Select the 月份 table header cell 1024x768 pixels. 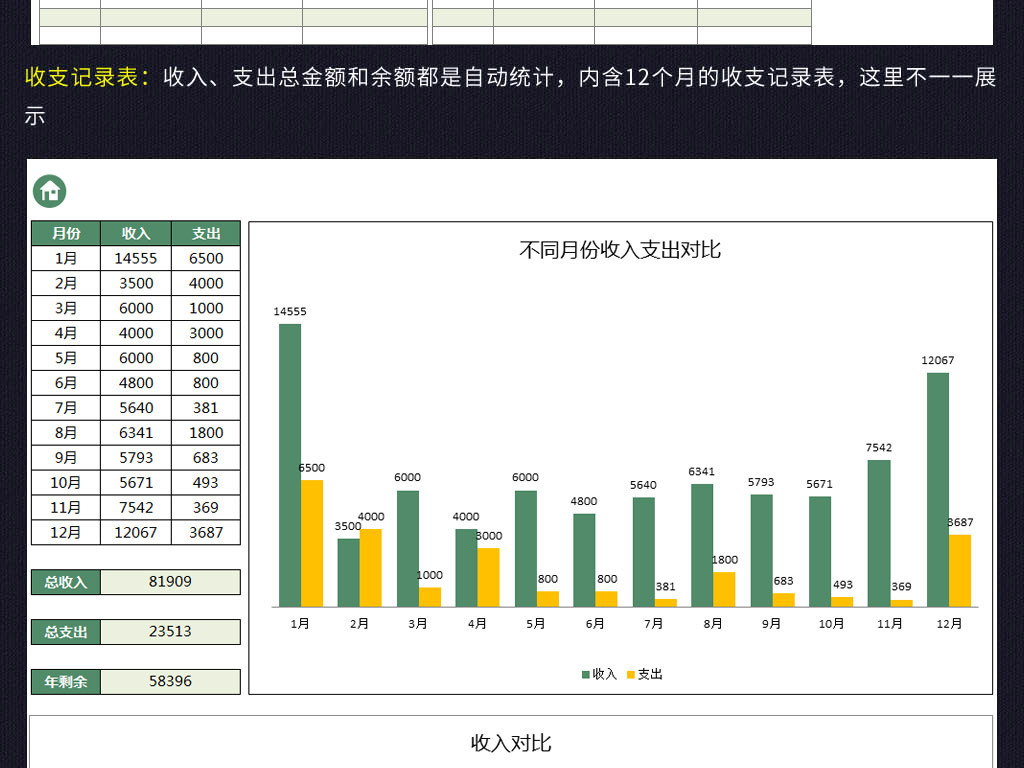[x=65, y=233]
